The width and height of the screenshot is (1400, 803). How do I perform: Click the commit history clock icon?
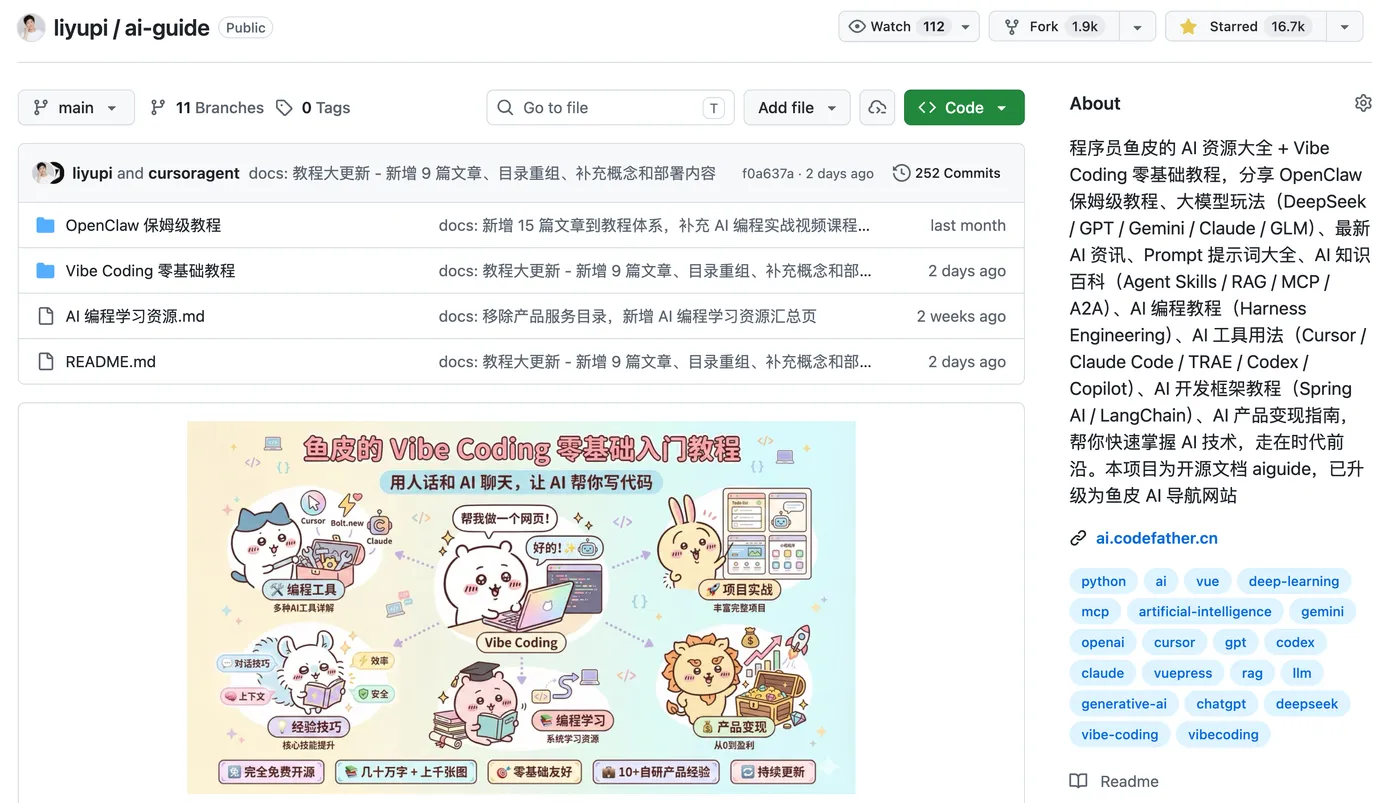coord(901,173)
